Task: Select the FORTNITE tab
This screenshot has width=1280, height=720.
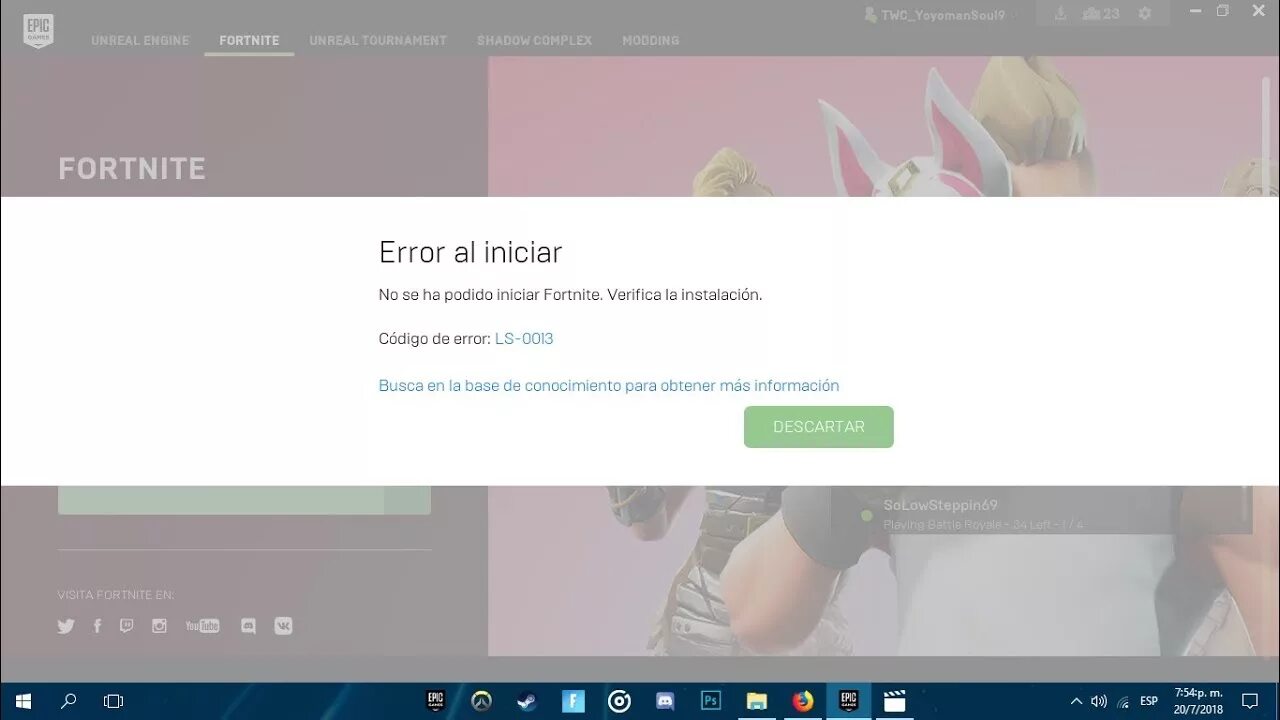Action: point(249,41)
